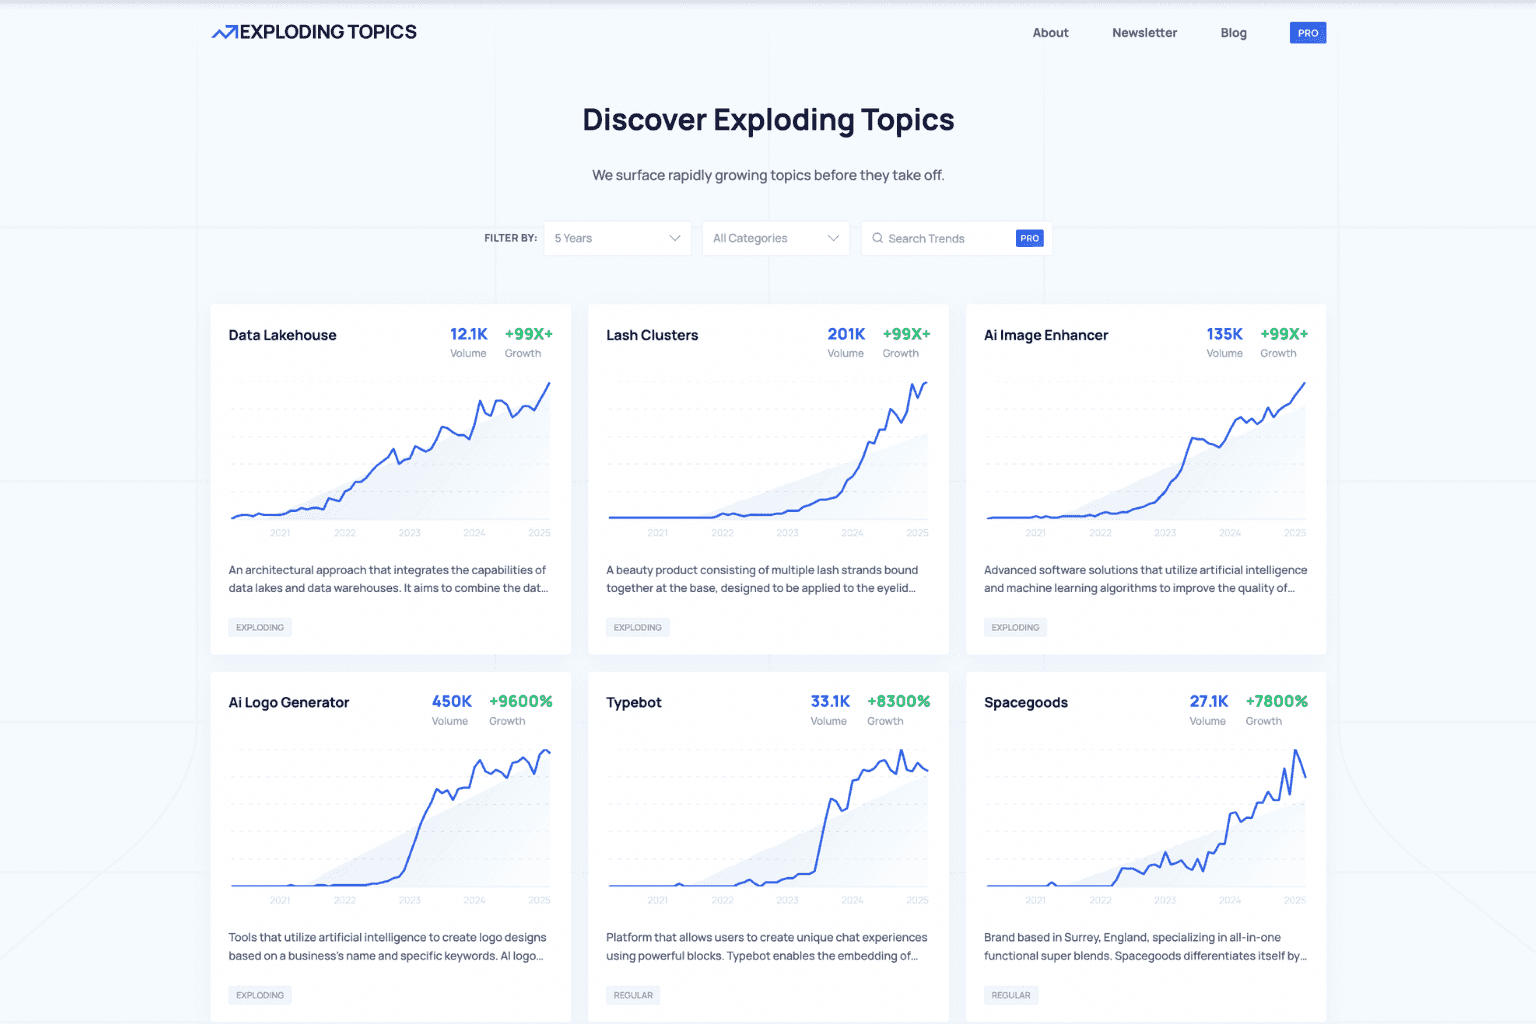
Task: Click the 27.1K volume value
Action: coord(1208,701)
